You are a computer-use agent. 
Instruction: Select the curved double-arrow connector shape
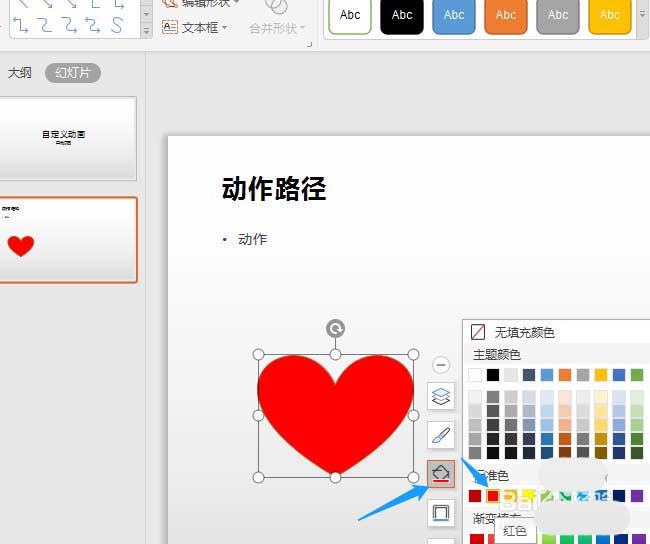[x=92, y=25]
